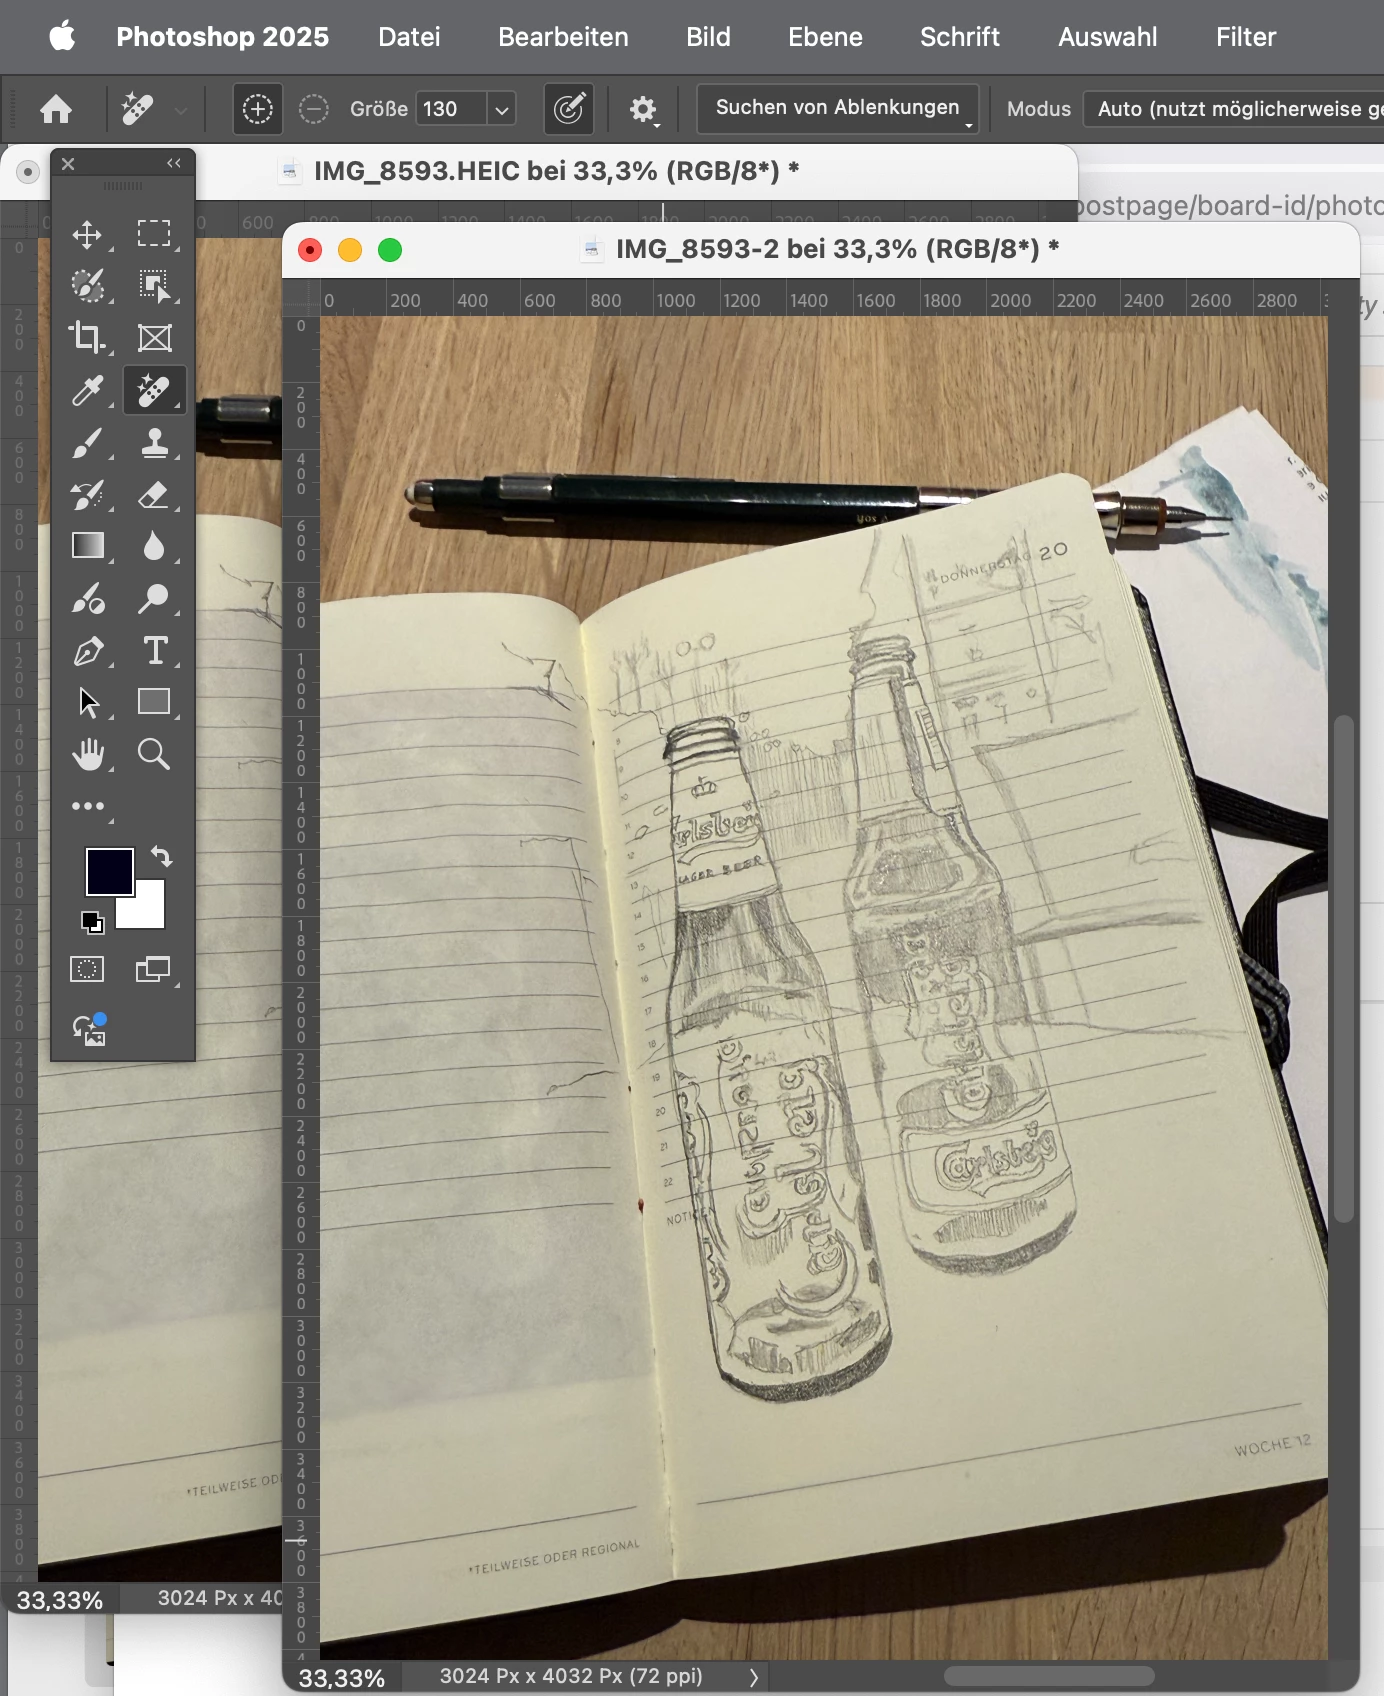This screenshot has width=1384, height=1696.
Task: Click the Home button in the options bar
Action: coord(56,108)
